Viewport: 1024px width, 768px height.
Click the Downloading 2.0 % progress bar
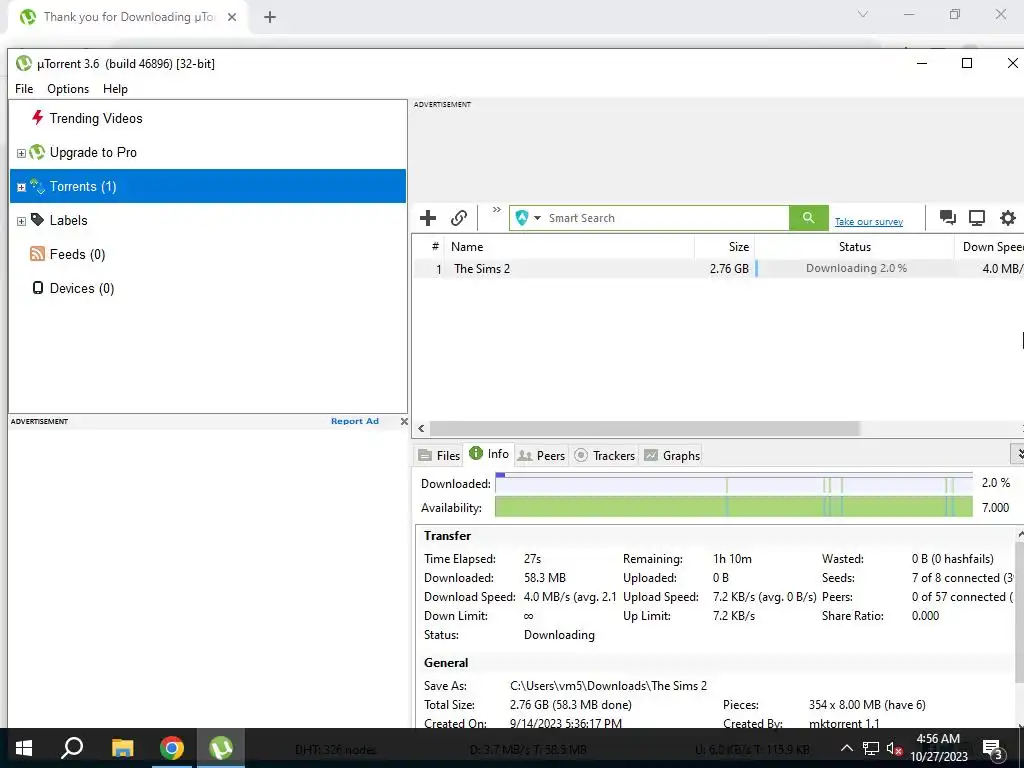click(855, 268)
